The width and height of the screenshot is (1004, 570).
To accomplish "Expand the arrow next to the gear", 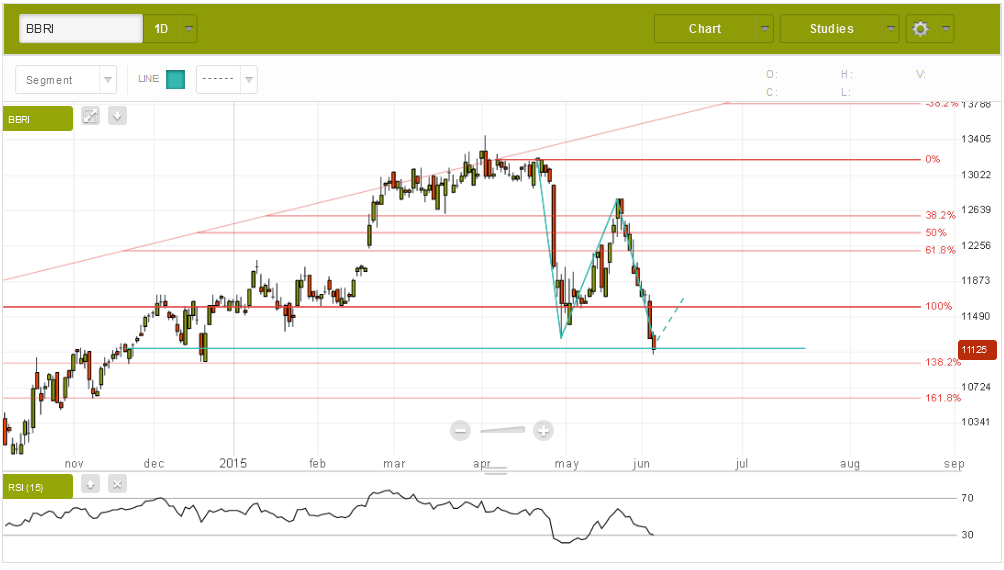I will pos(946,29).
